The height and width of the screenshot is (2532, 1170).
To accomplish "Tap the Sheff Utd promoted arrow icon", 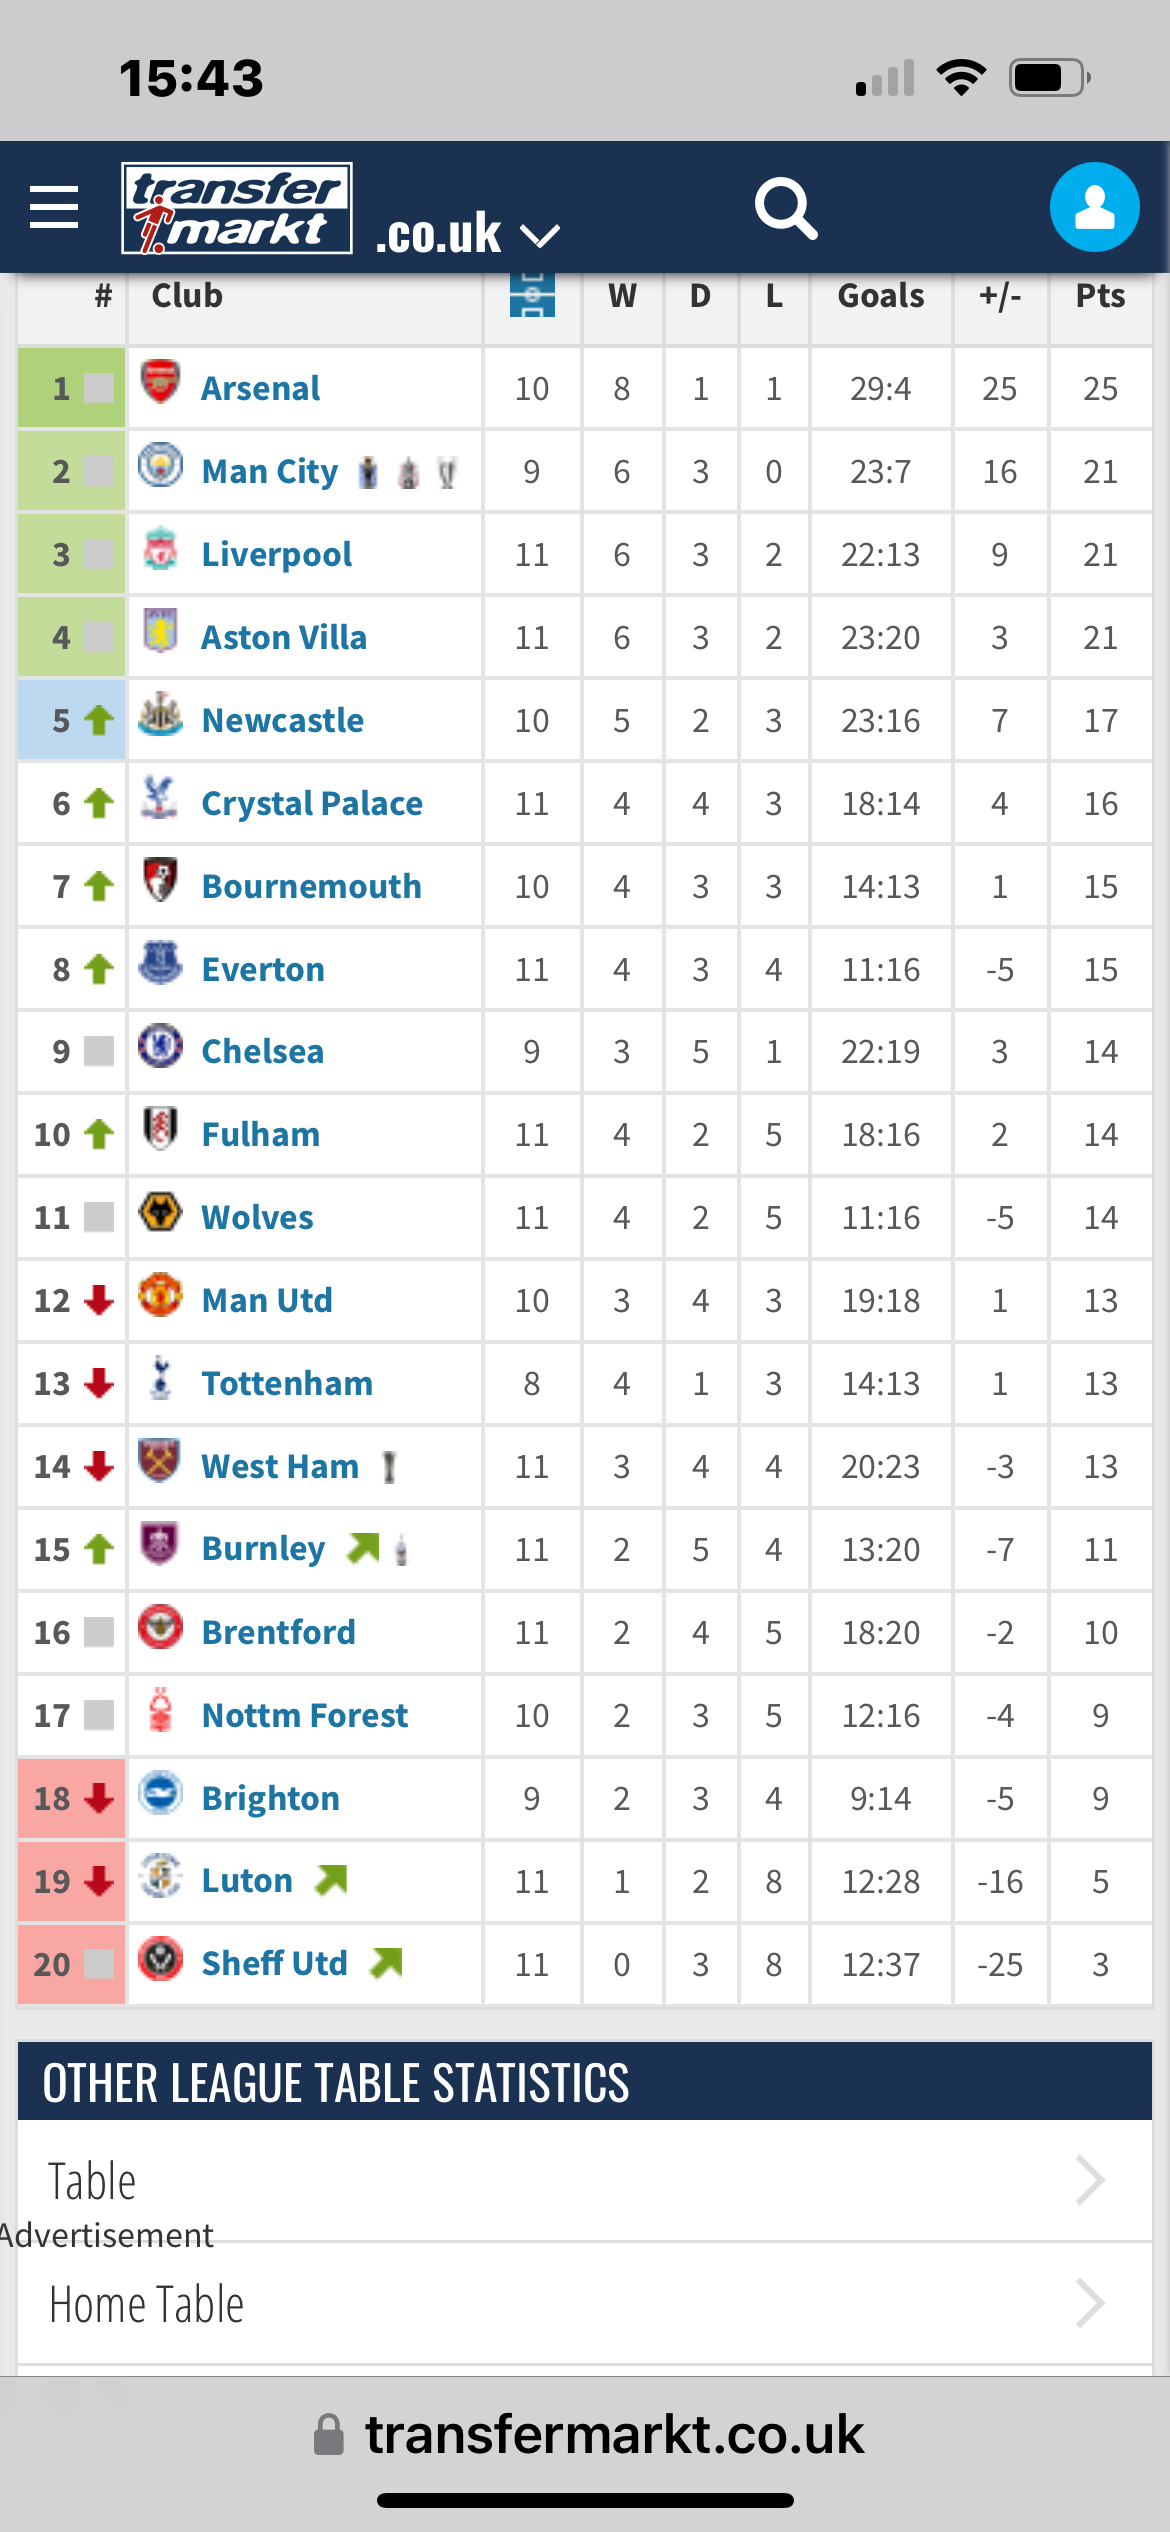I will pyautogui.click(x=386, y=1963).
